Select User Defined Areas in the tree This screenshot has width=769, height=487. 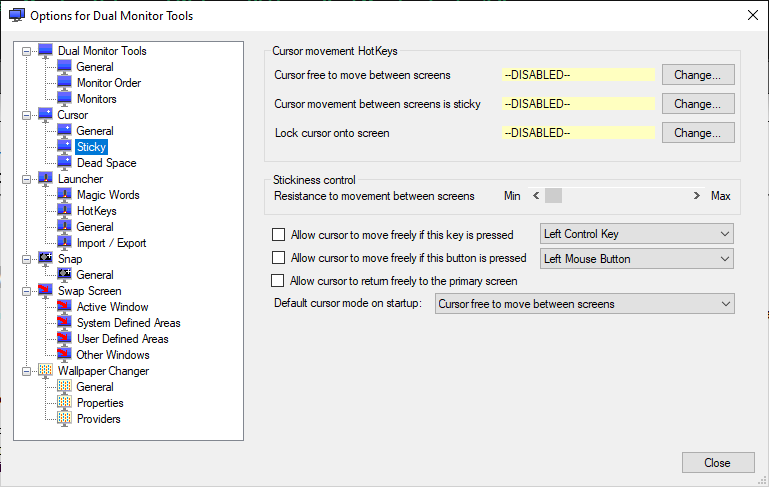123,339
